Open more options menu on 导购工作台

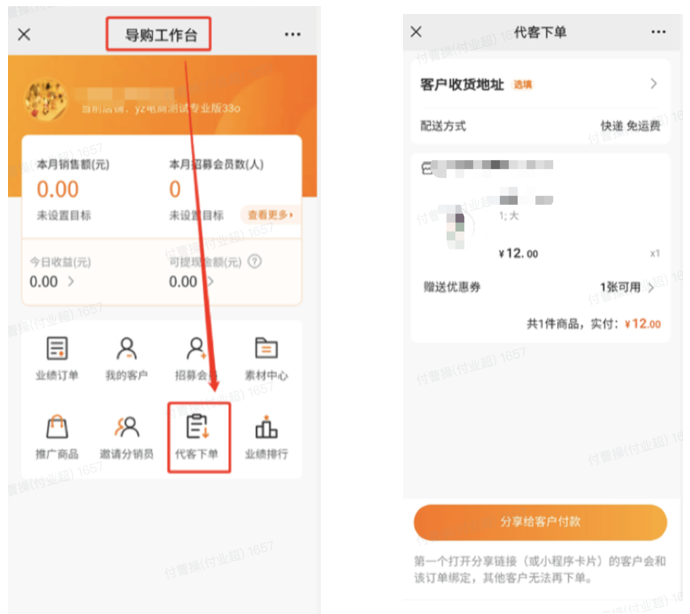(x=292, y=34)
